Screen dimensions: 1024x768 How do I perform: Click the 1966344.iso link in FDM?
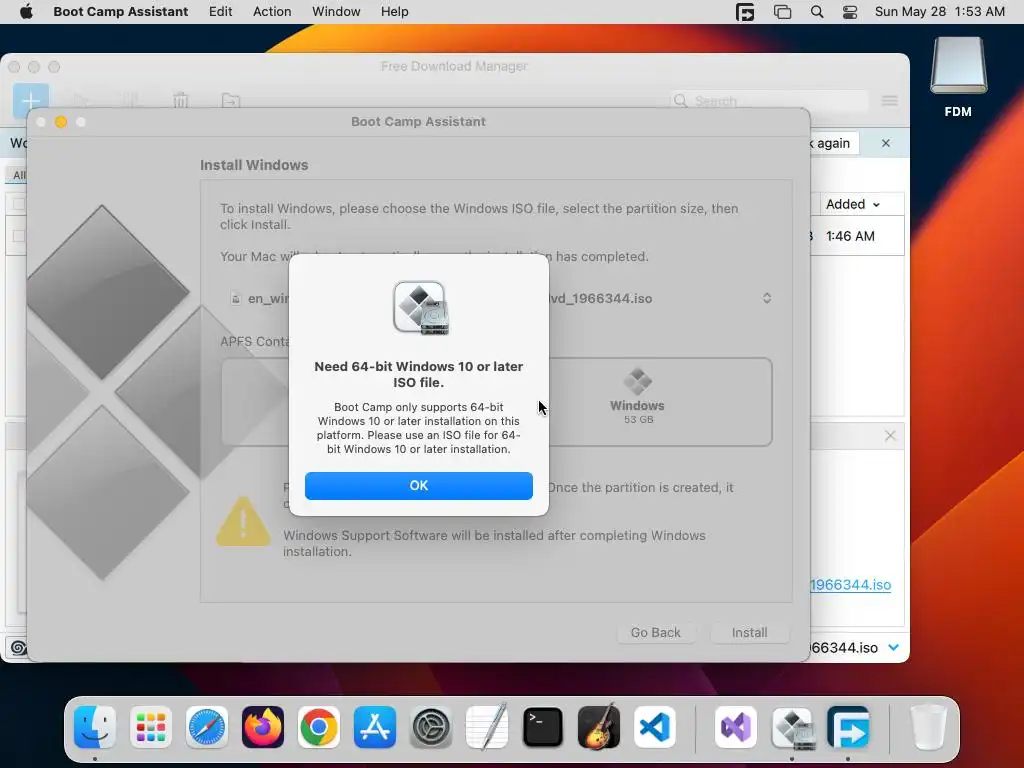[850, 584]
